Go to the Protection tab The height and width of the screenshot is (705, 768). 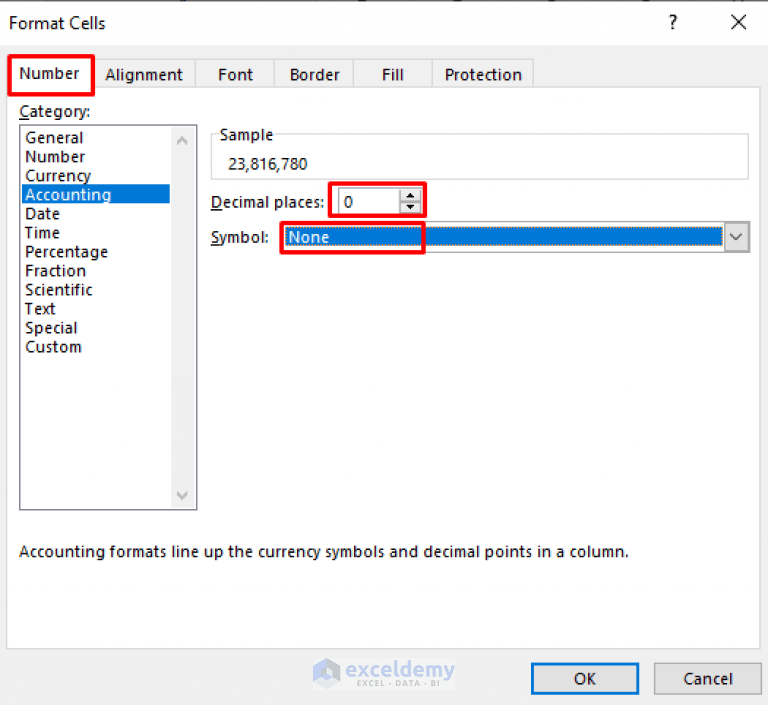click(x=483, y=75)
